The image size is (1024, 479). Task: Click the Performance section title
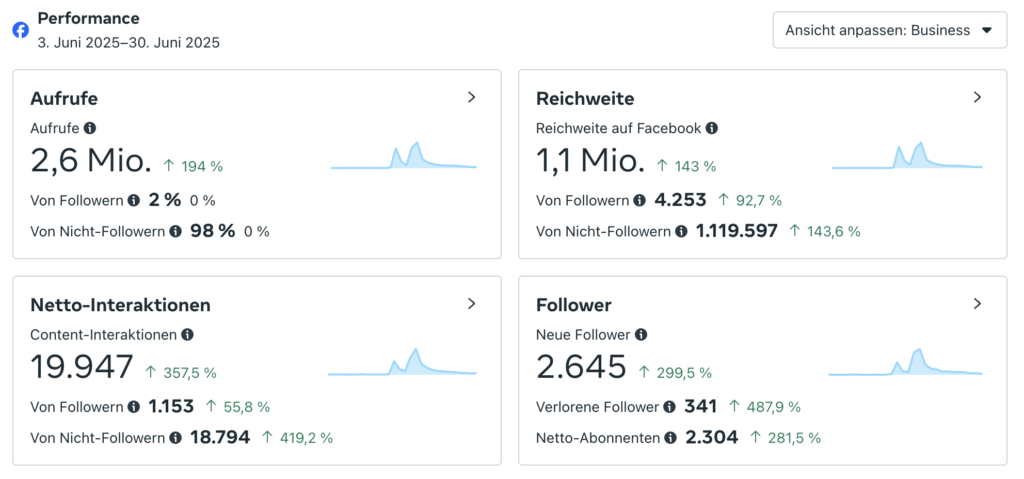(x=88, y=18)
